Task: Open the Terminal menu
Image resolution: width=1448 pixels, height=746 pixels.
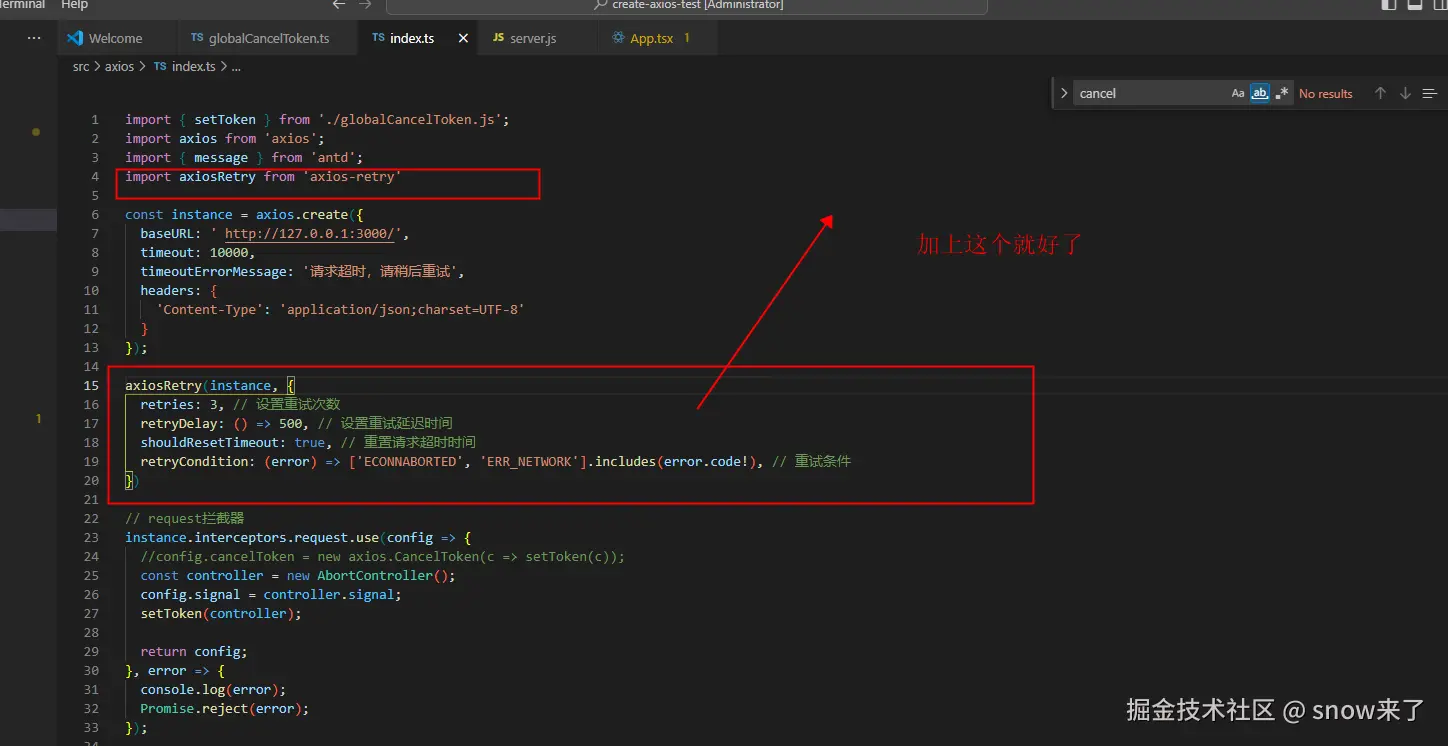Action: pyautogui.click(x=23, y=5)
